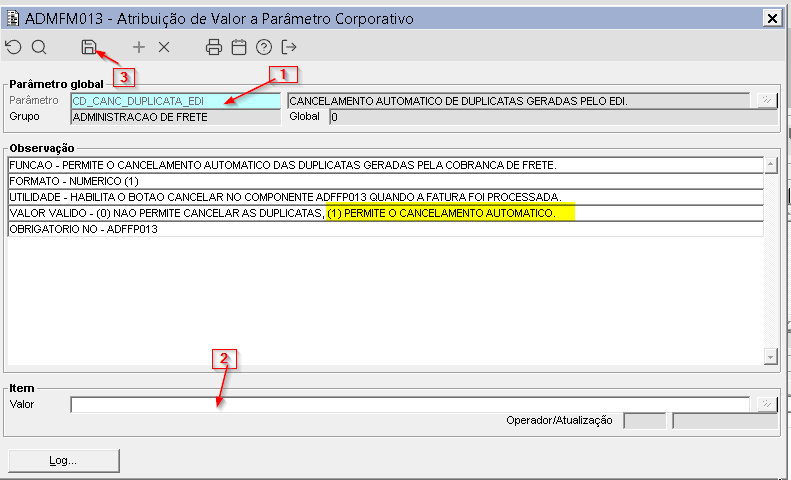Click lookup button beside parameter description
The height and width of the screenshot is (480, 791).
pos(767,101)
